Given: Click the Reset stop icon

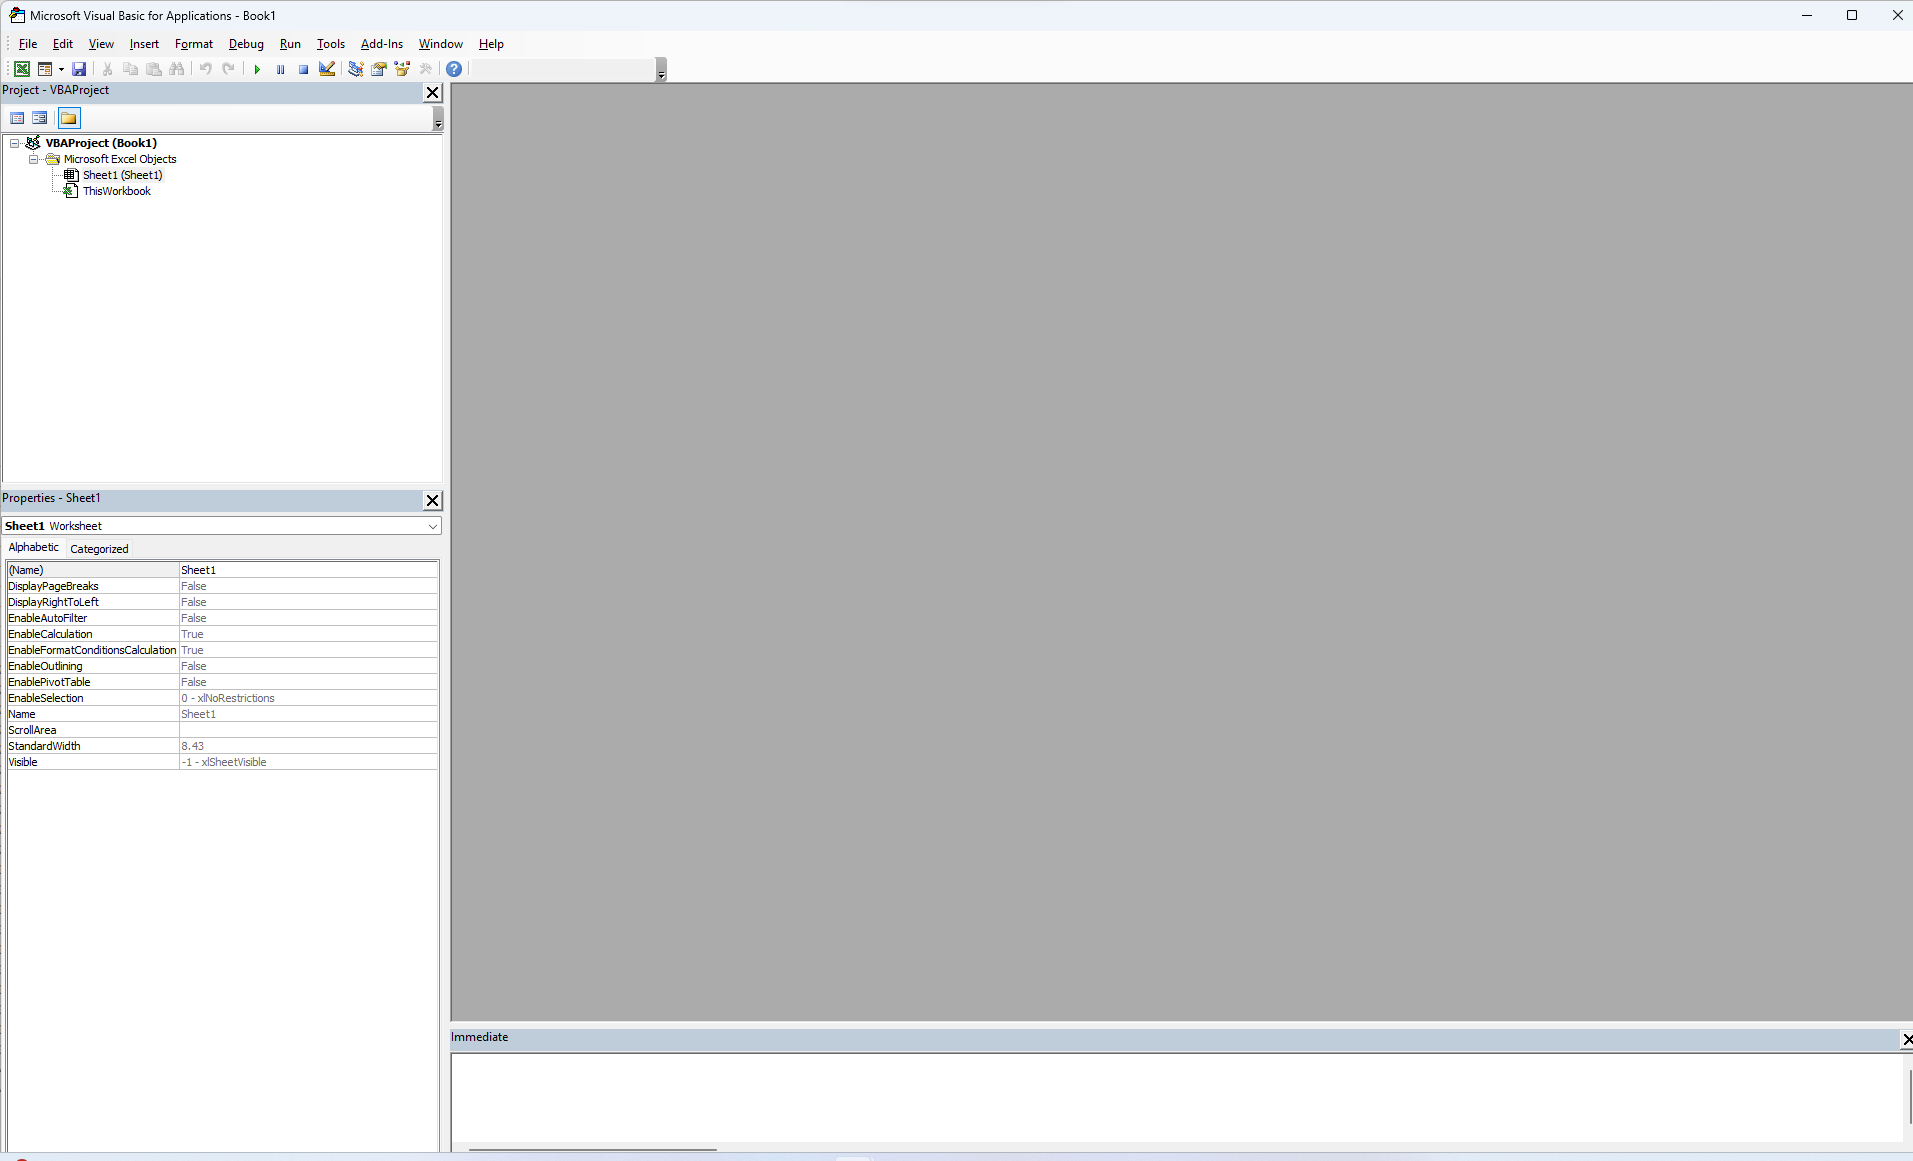Looking at the screenshot, I should pos(303,69).
